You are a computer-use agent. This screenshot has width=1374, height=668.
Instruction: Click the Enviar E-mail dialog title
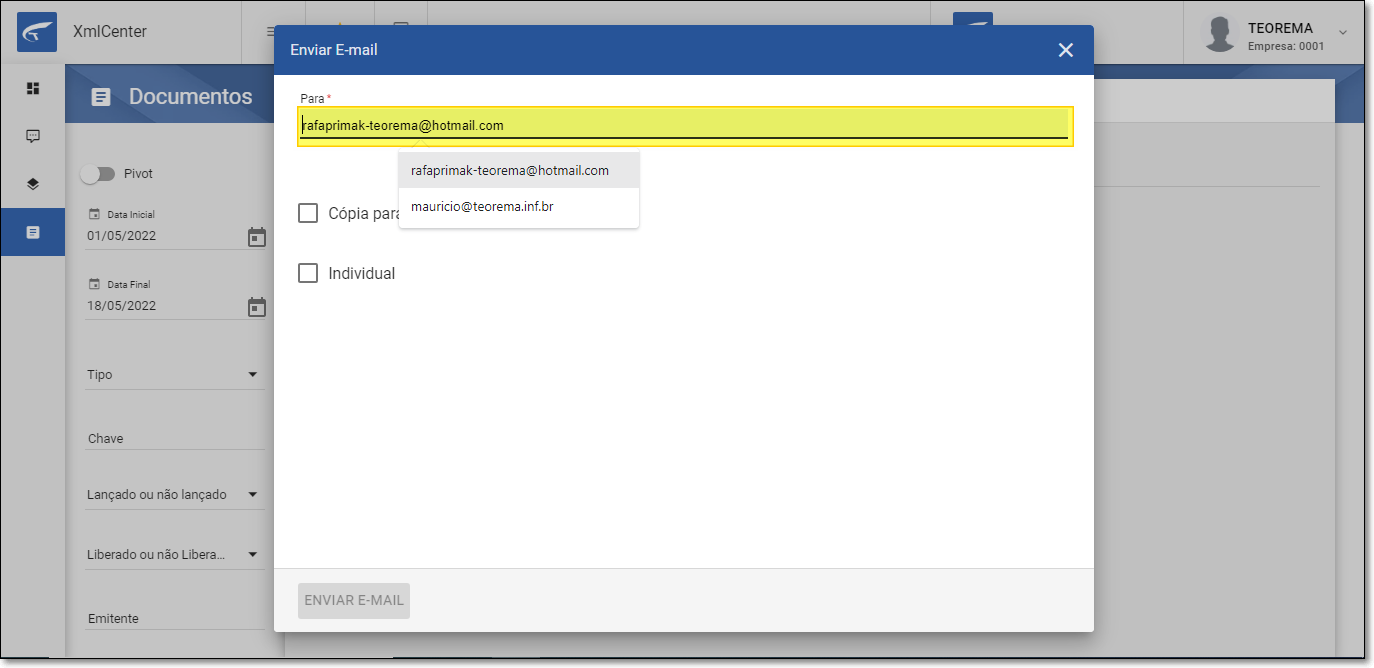334,50
